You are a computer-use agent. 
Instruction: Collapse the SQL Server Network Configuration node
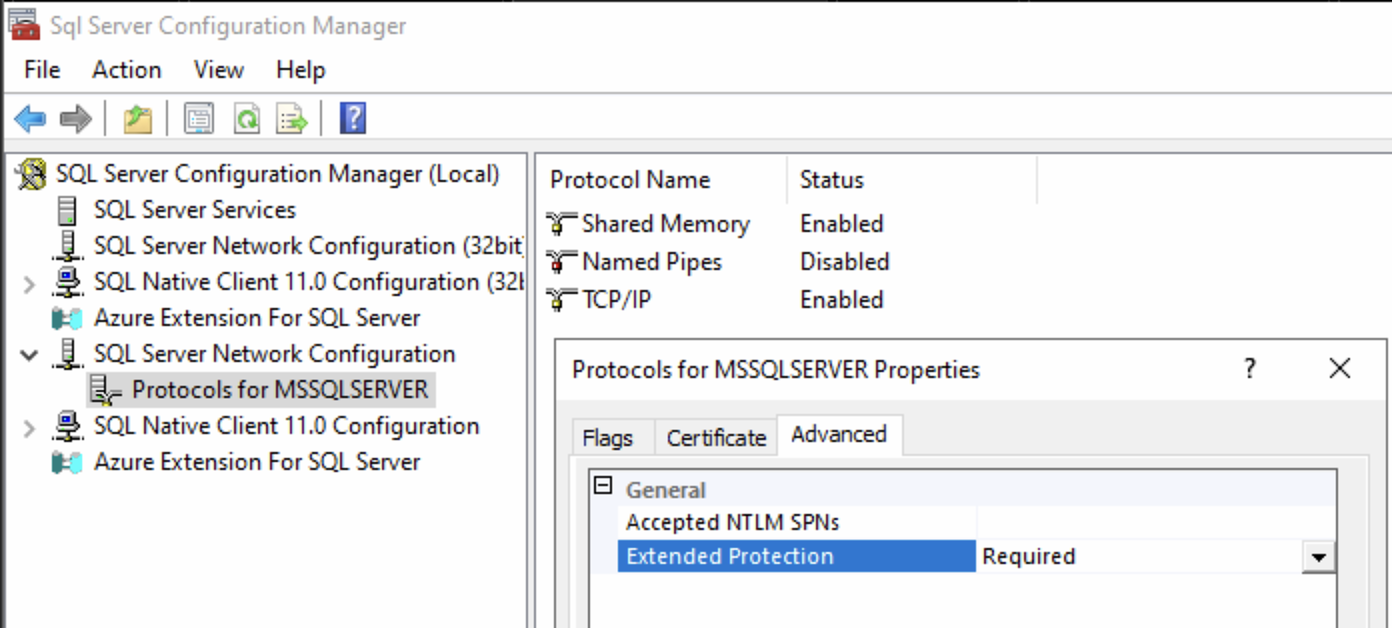click(x=29, y=355)
